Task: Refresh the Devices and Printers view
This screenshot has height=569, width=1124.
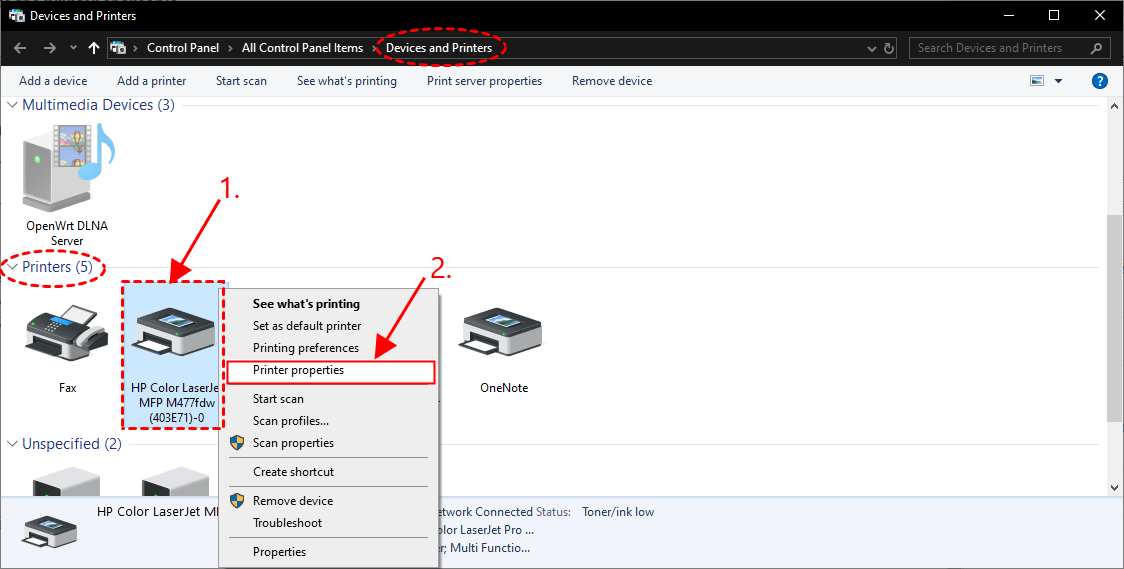Action: 889,48
